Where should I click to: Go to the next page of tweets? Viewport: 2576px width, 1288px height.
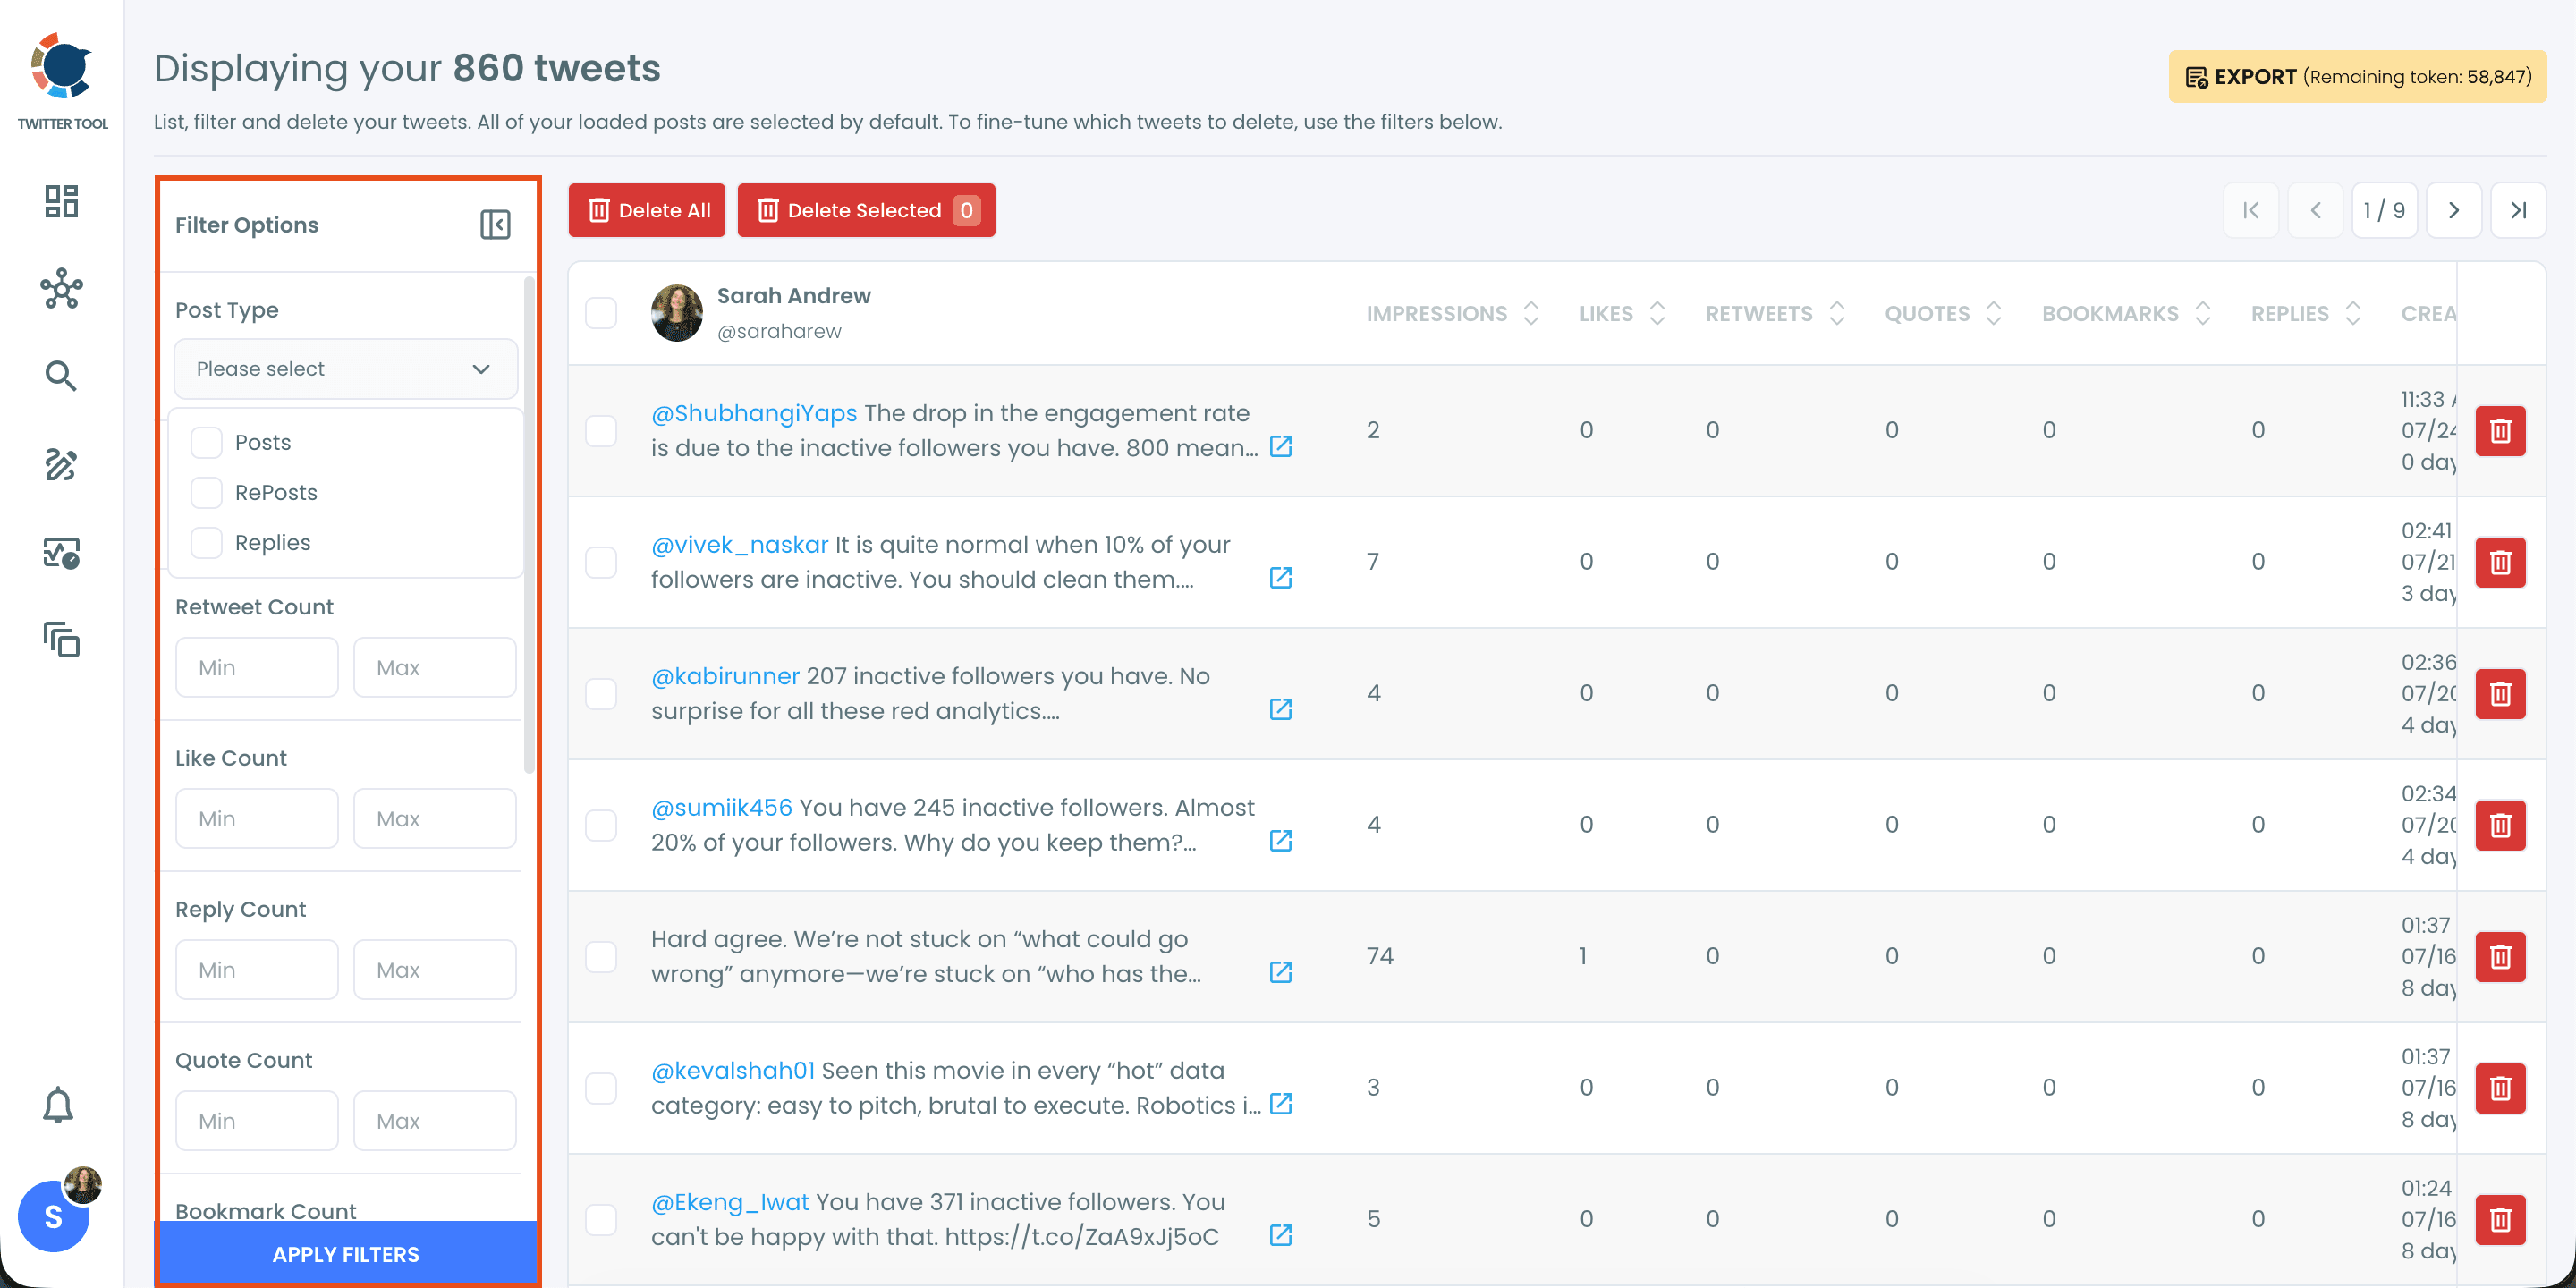tap(2453, 210)
